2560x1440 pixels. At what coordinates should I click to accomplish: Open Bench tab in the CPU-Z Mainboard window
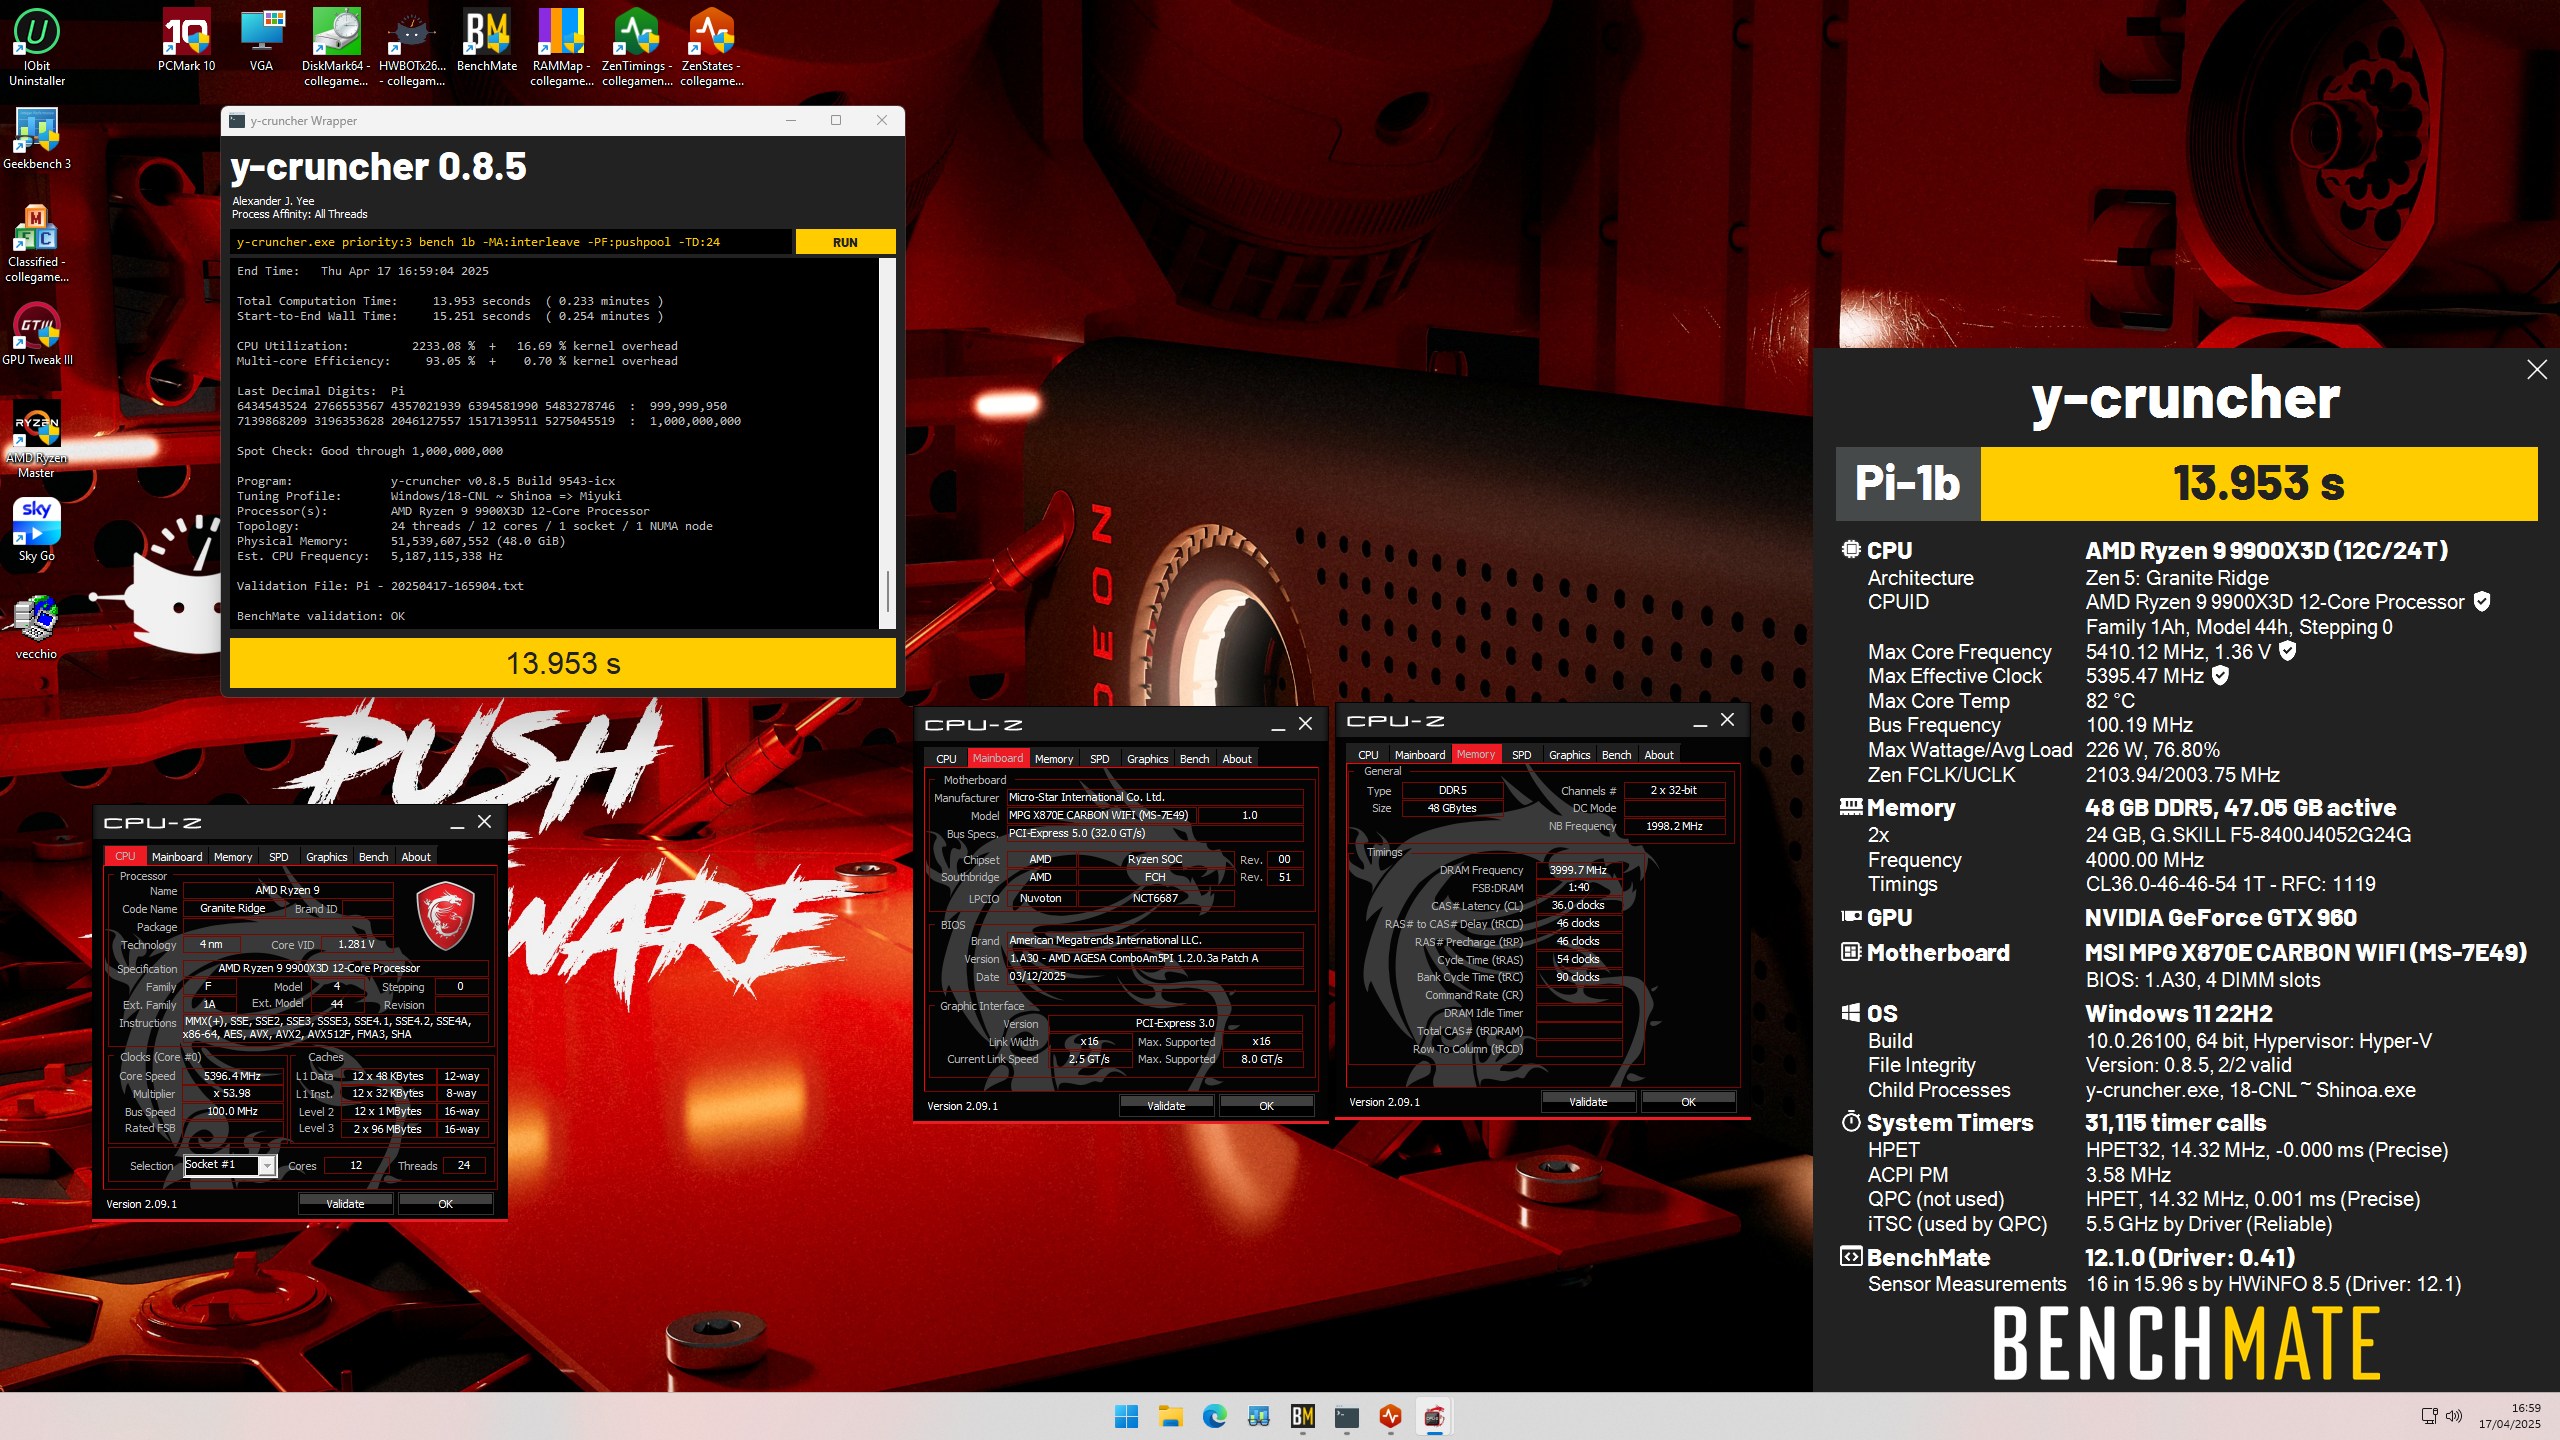1195,759
